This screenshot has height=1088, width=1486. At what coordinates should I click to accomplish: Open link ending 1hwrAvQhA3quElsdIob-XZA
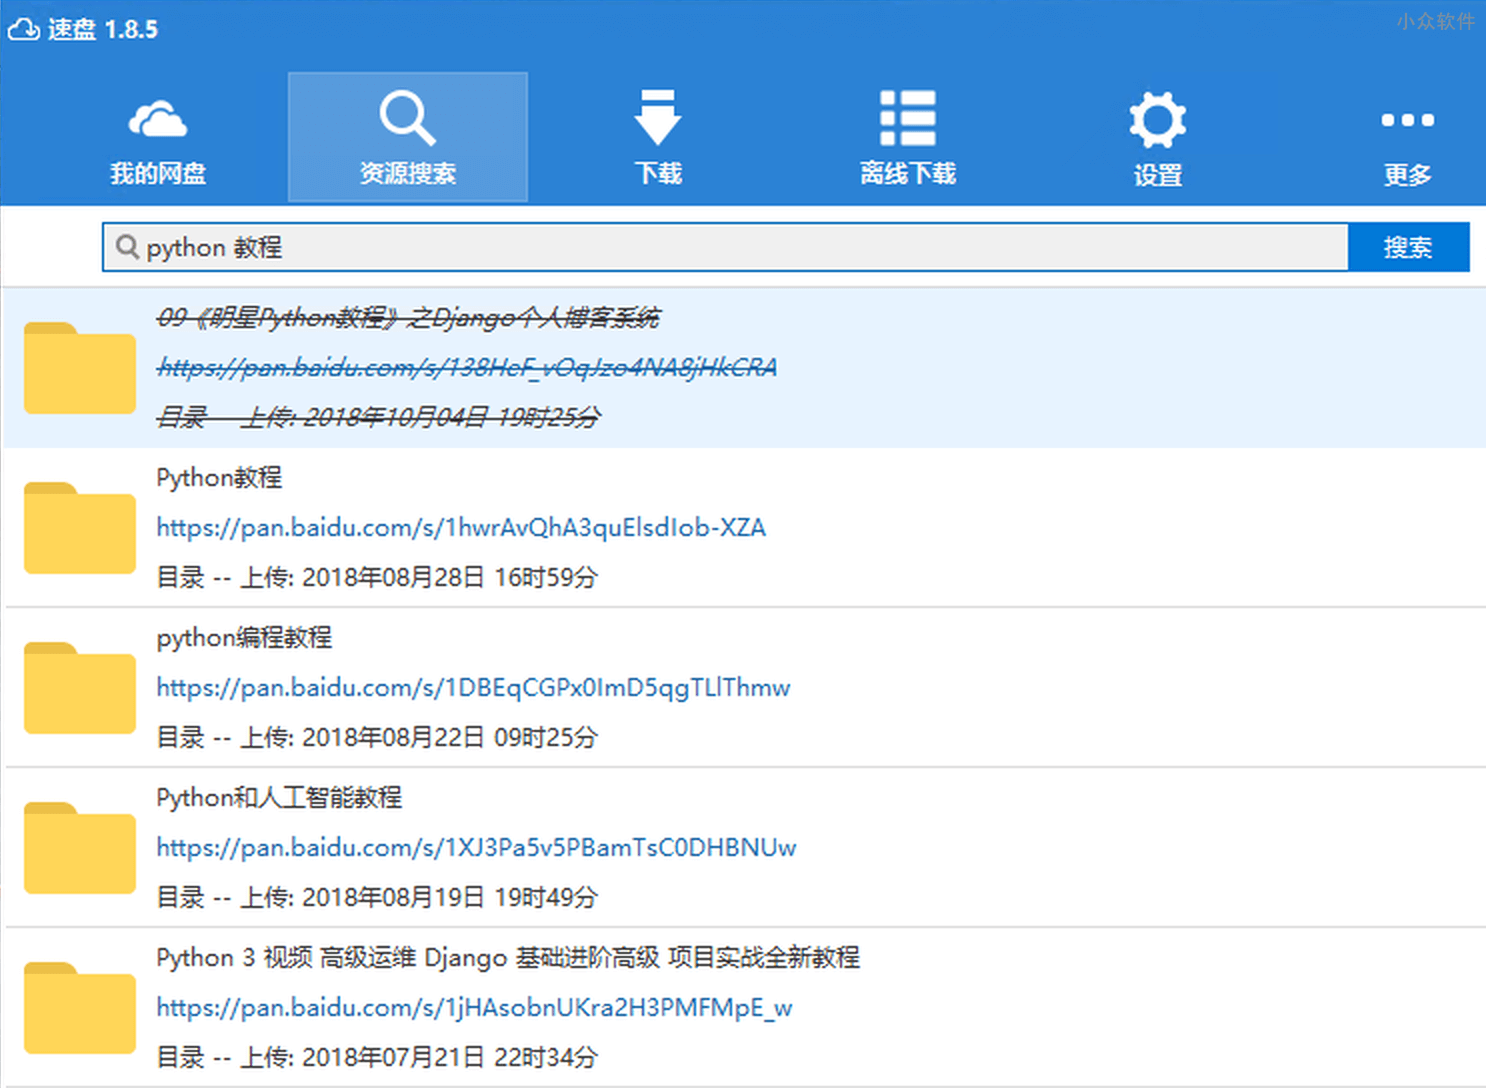(461, 528)
